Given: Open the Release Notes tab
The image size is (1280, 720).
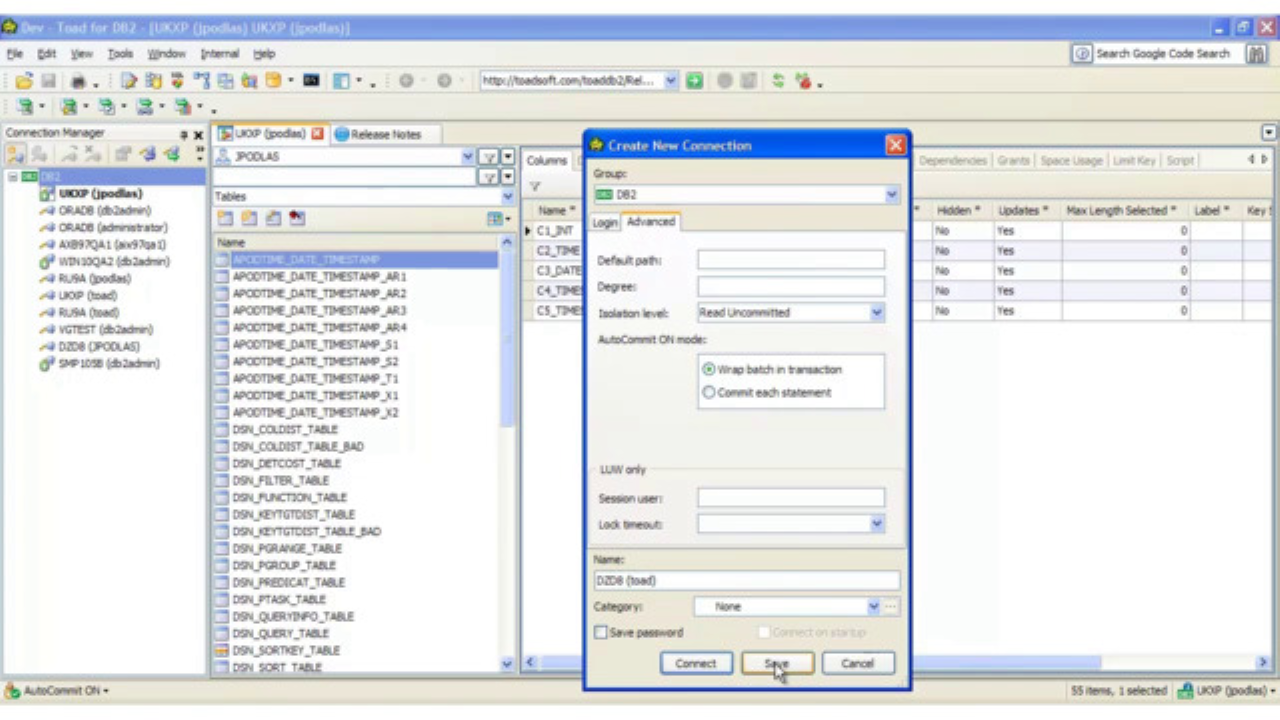Looking at the screenshot, I should pos(385,134).
